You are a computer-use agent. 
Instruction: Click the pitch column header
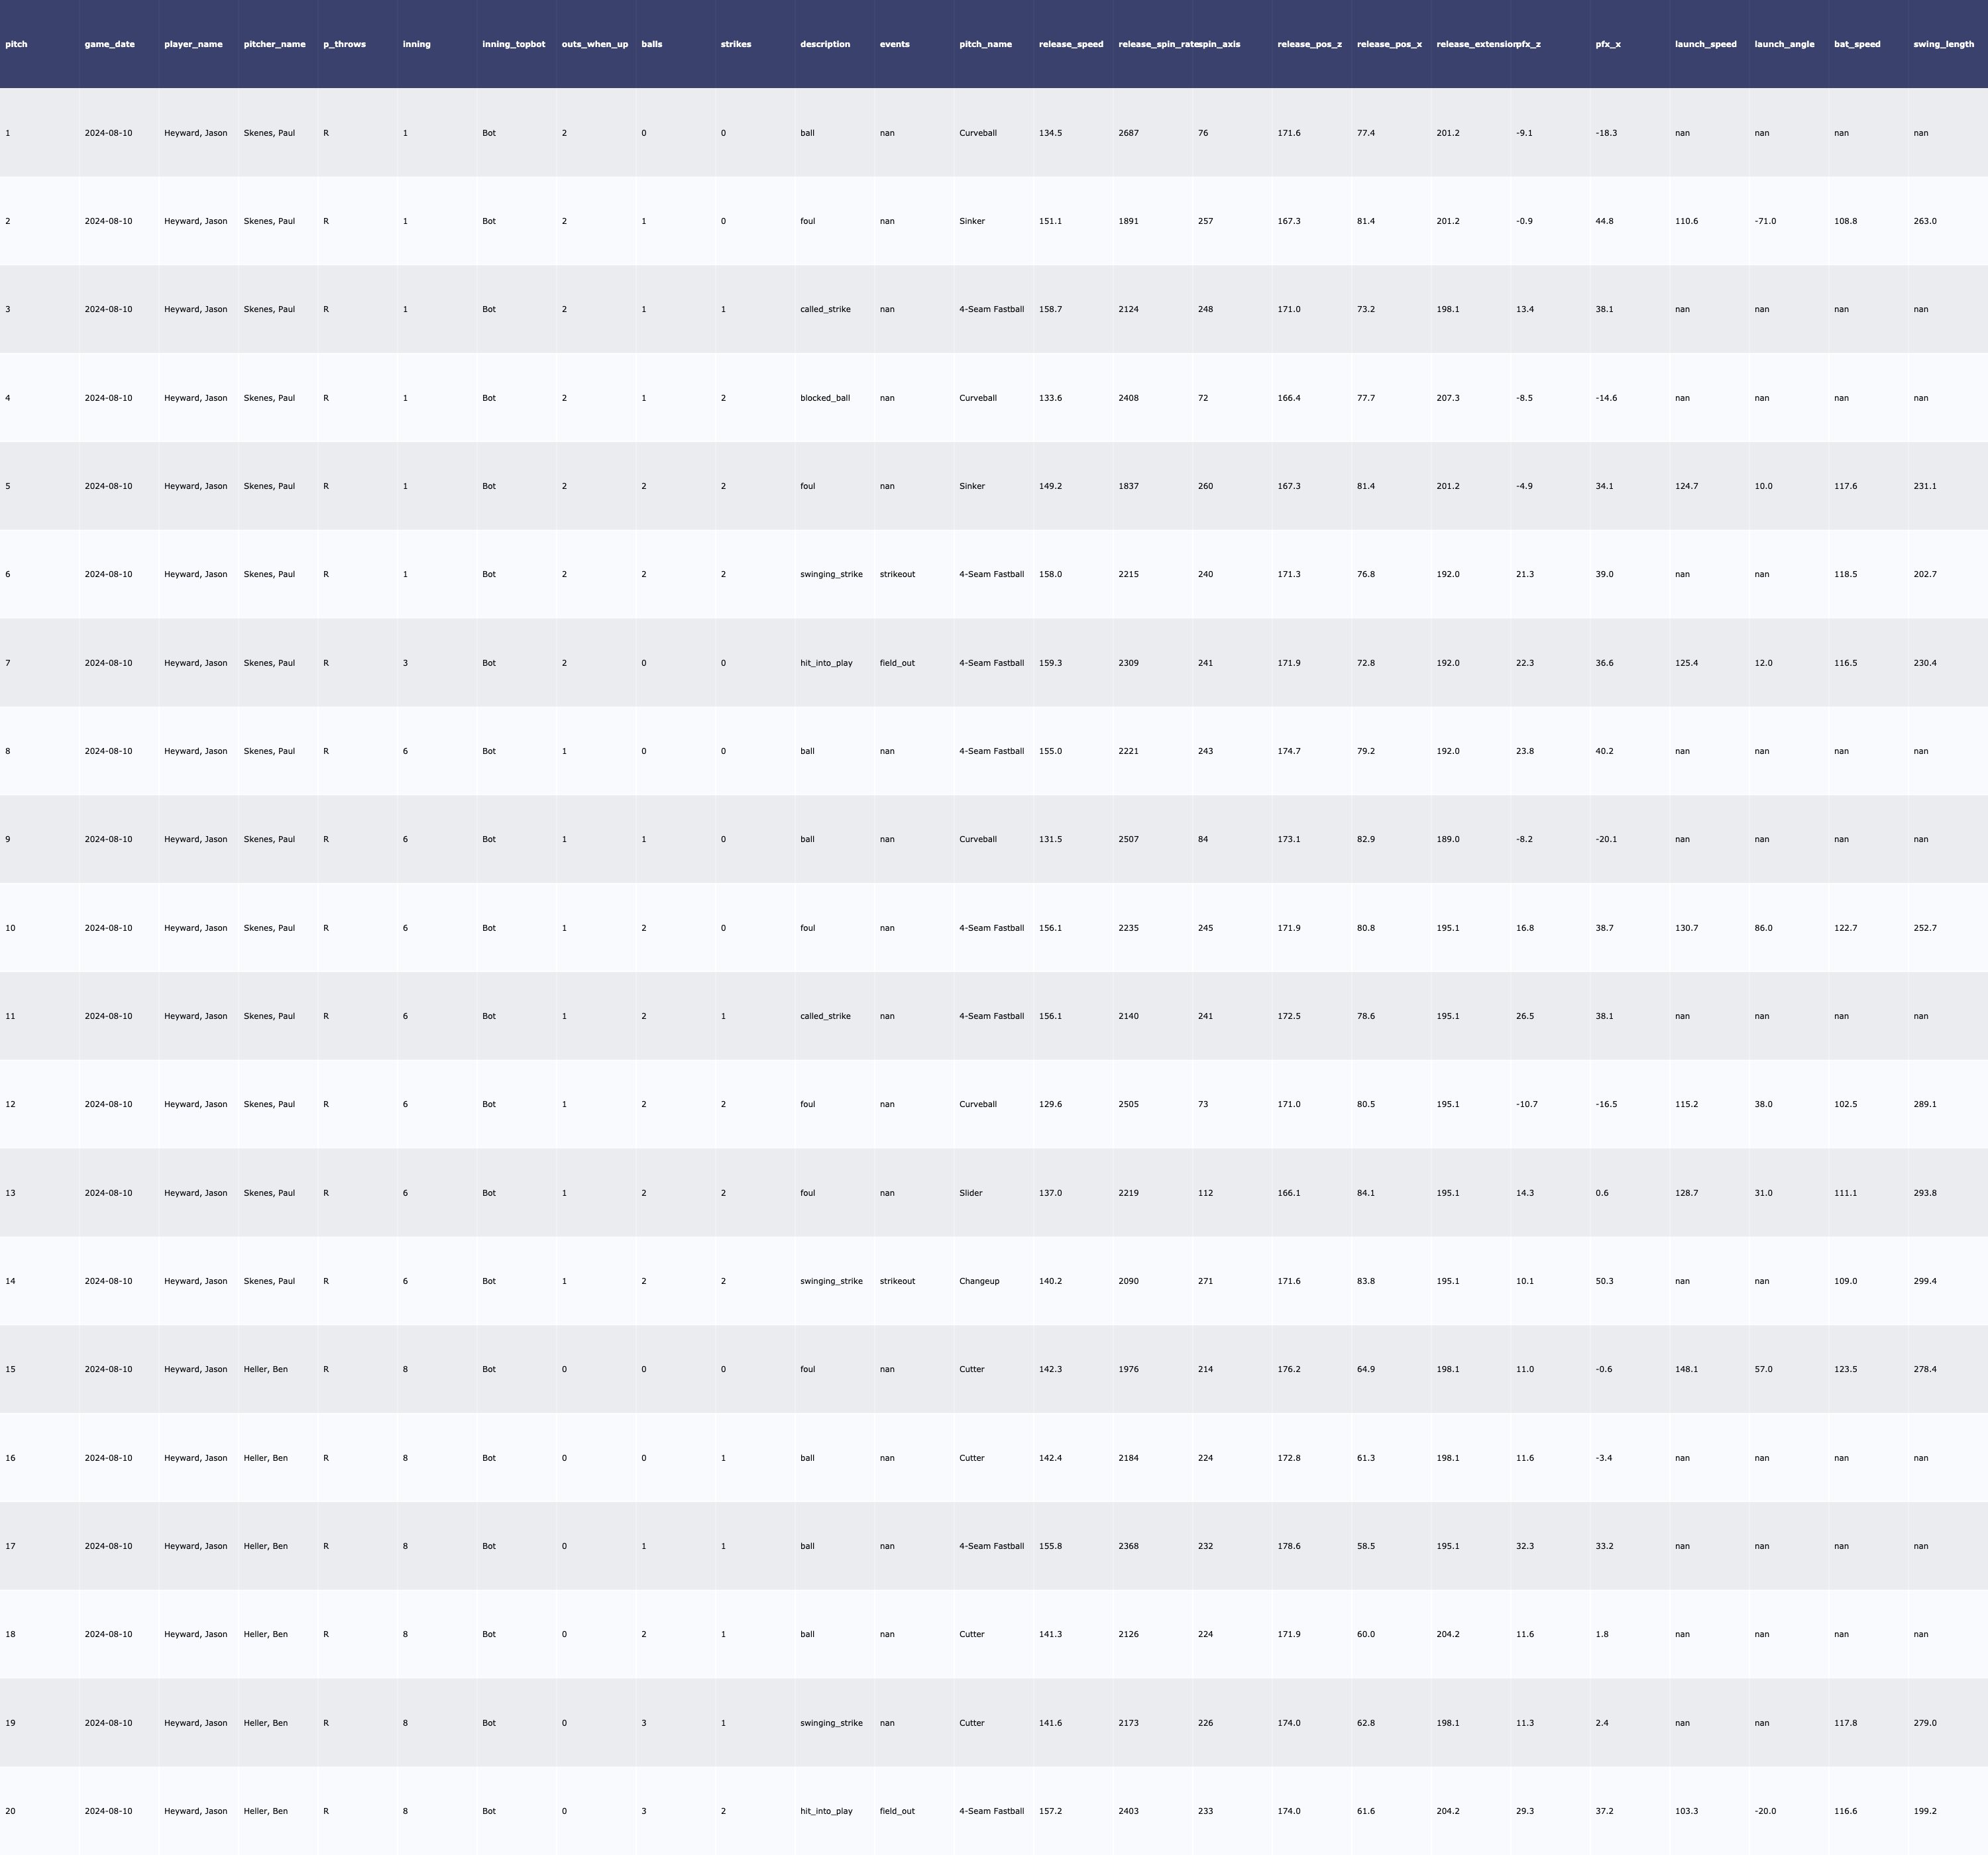(16, 44)
